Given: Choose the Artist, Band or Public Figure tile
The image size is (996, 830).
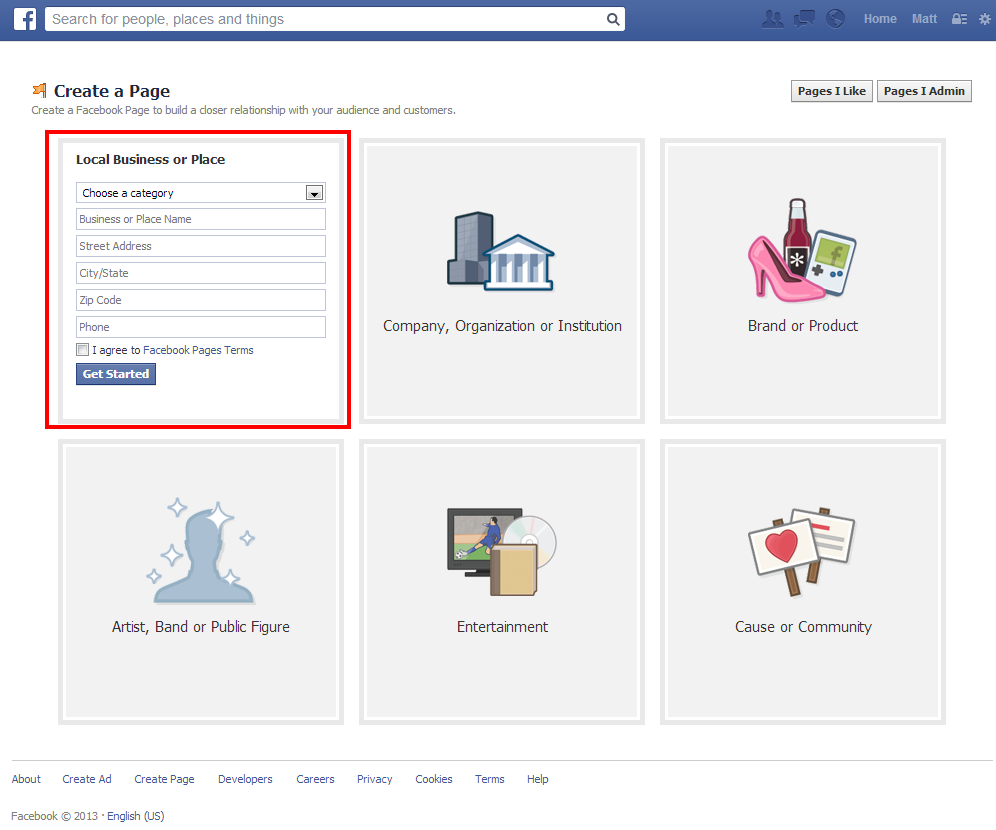Looking at the screenshot, I should 201,581.
